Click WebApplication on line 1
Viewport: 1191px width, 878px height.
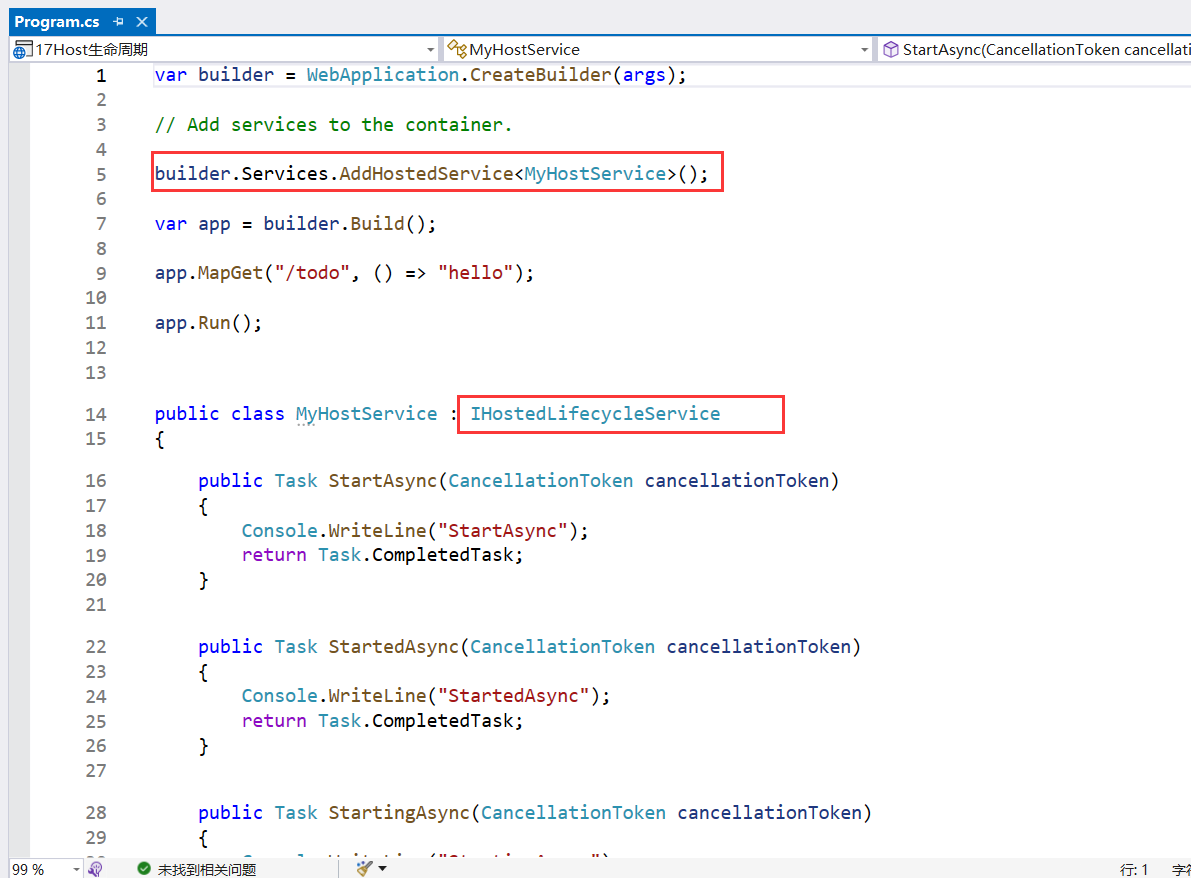(383, 75)
